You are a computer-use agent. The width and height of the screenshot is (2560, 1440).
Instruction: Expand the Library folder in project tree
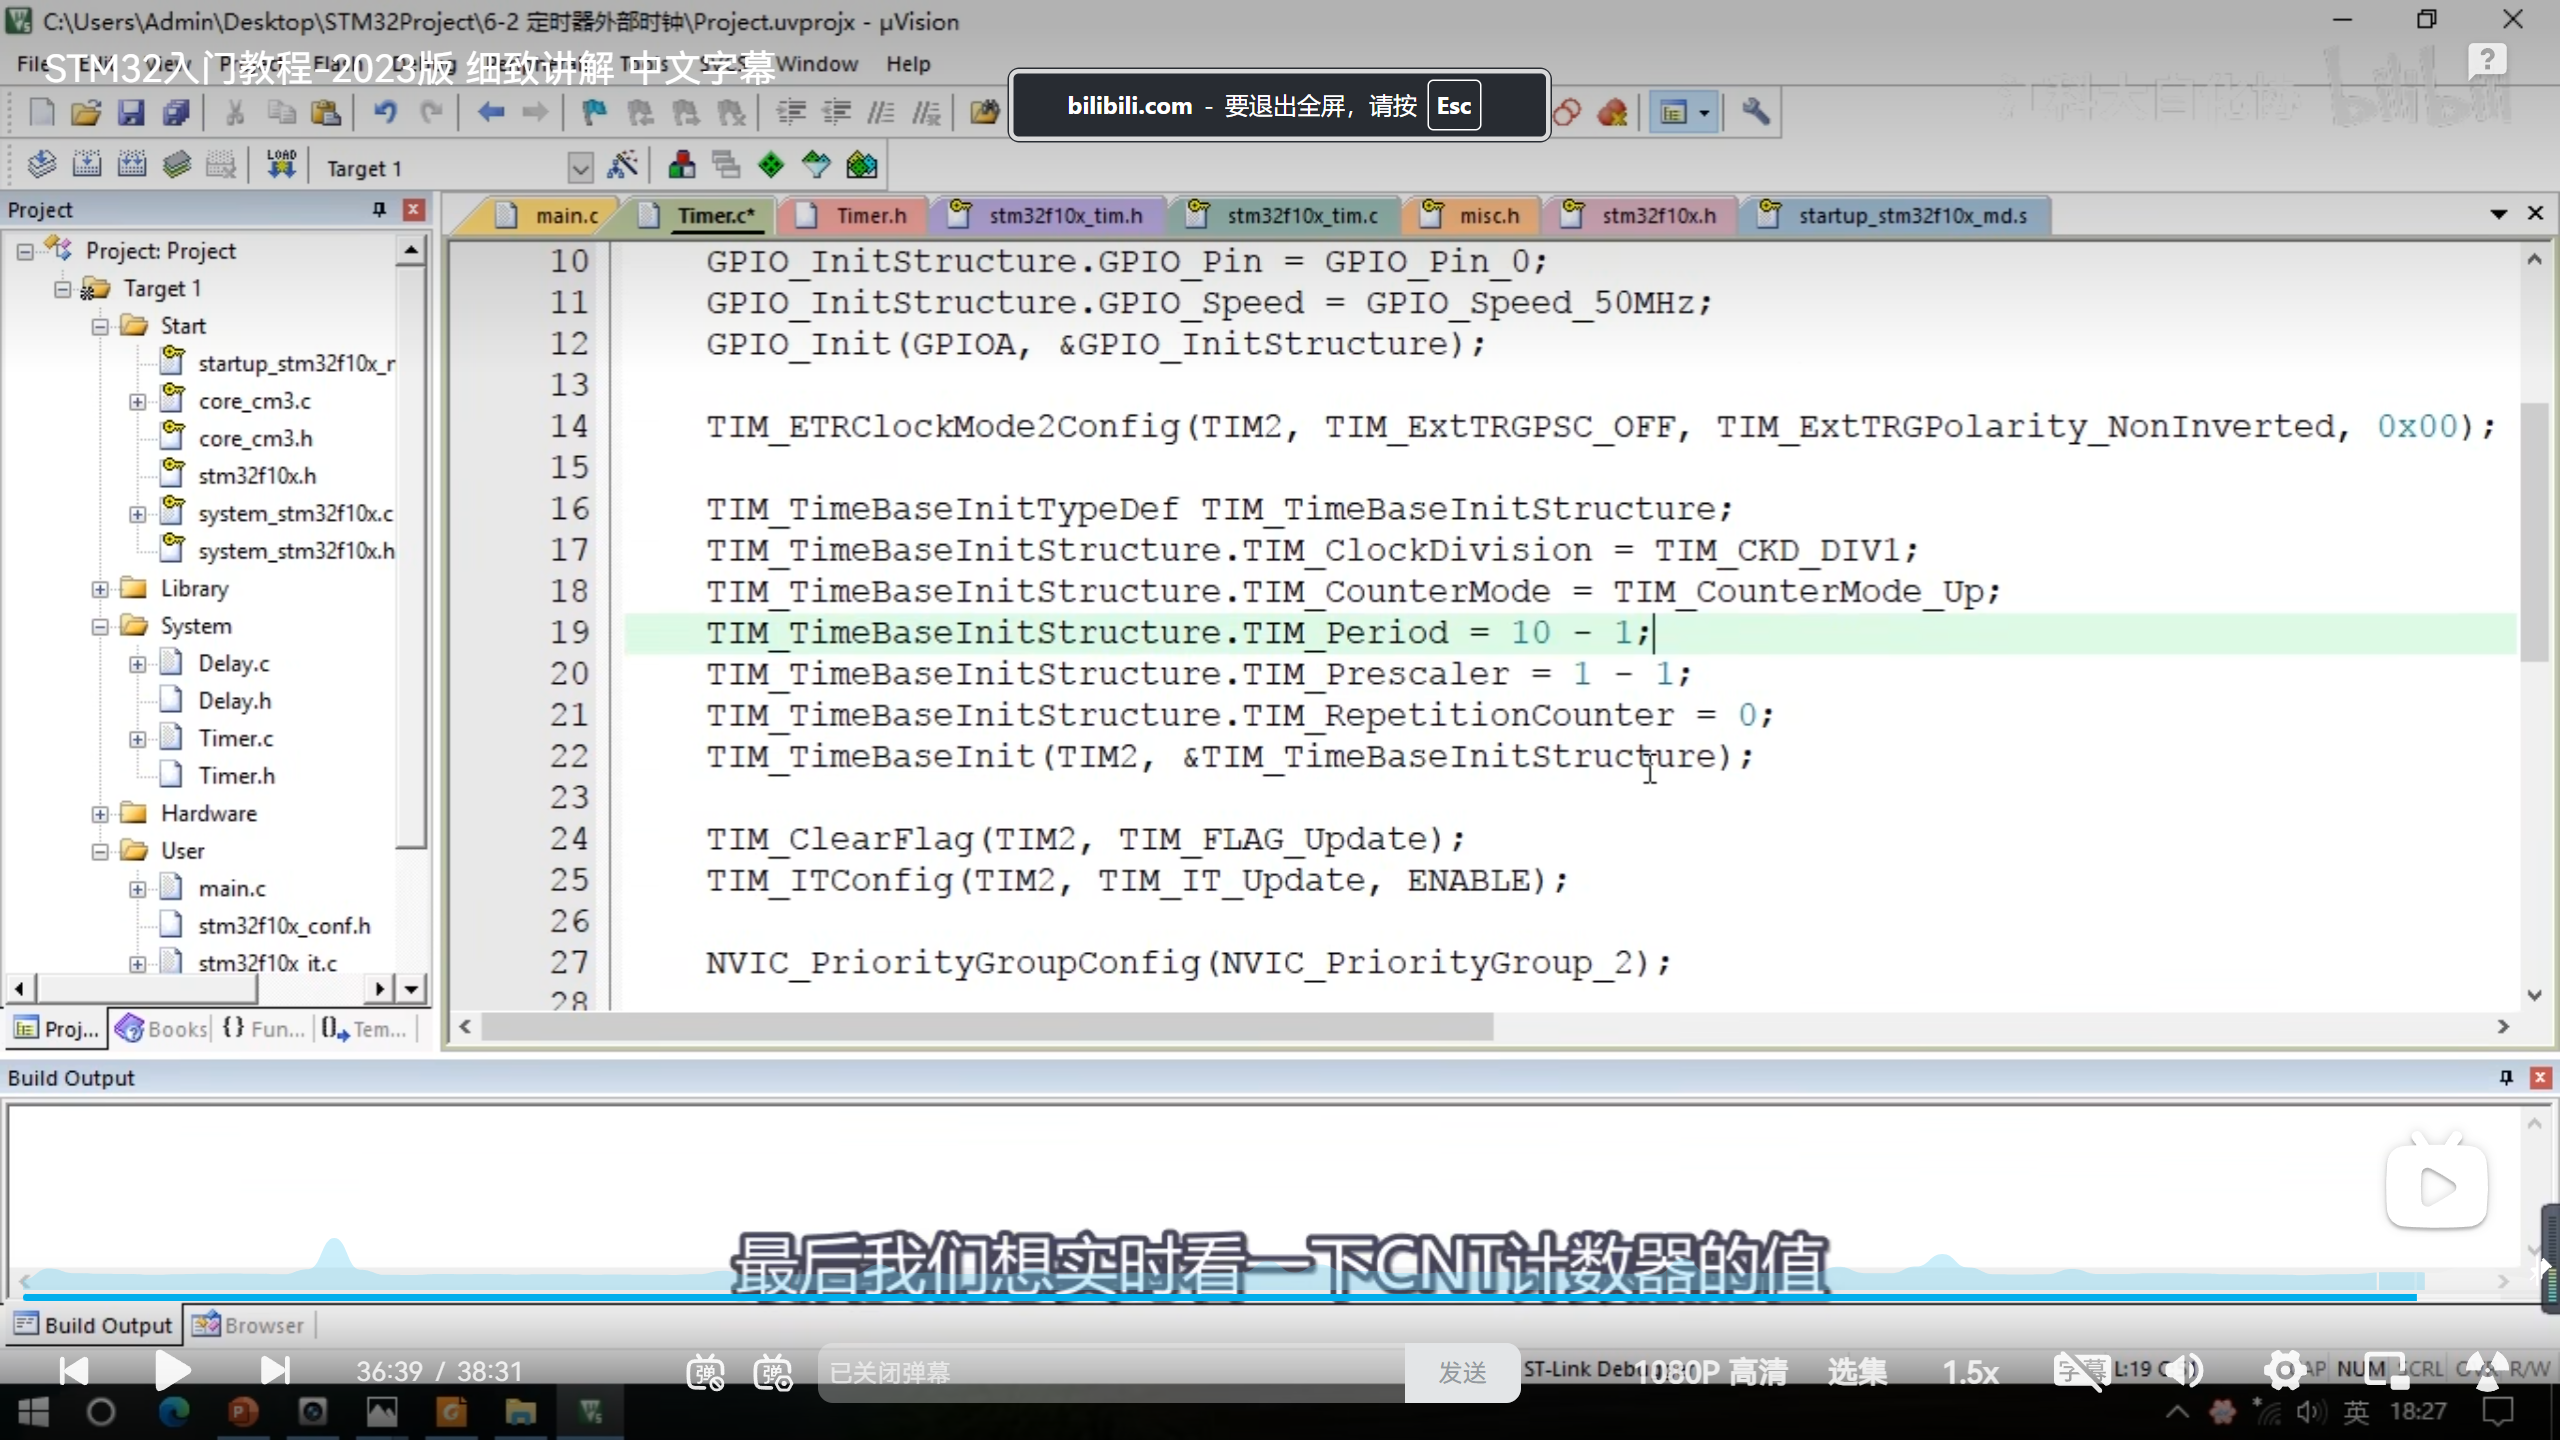[100, 589]
